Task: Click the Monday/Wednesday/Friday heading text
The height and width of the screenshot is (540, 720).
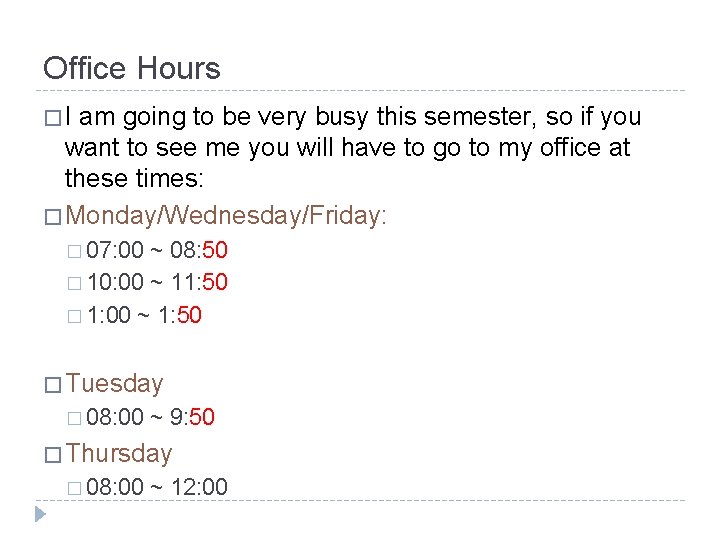Action: pos(228,215)
